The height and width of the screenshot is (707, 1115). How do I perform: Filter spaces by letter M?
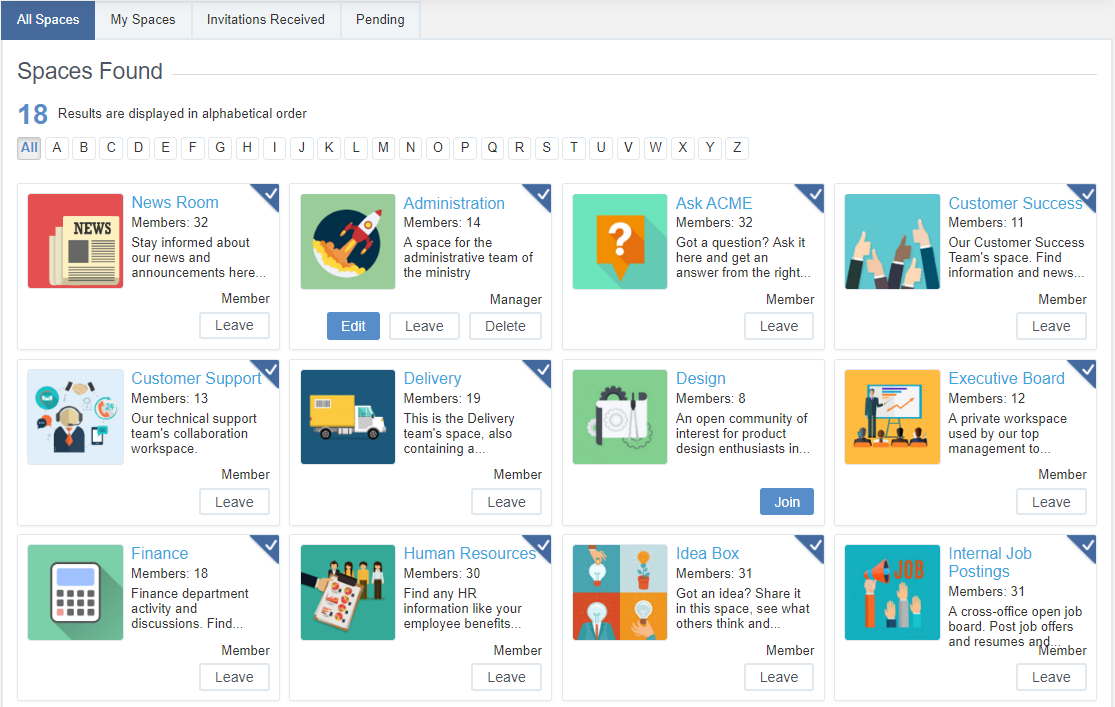(x=383, y=147)
